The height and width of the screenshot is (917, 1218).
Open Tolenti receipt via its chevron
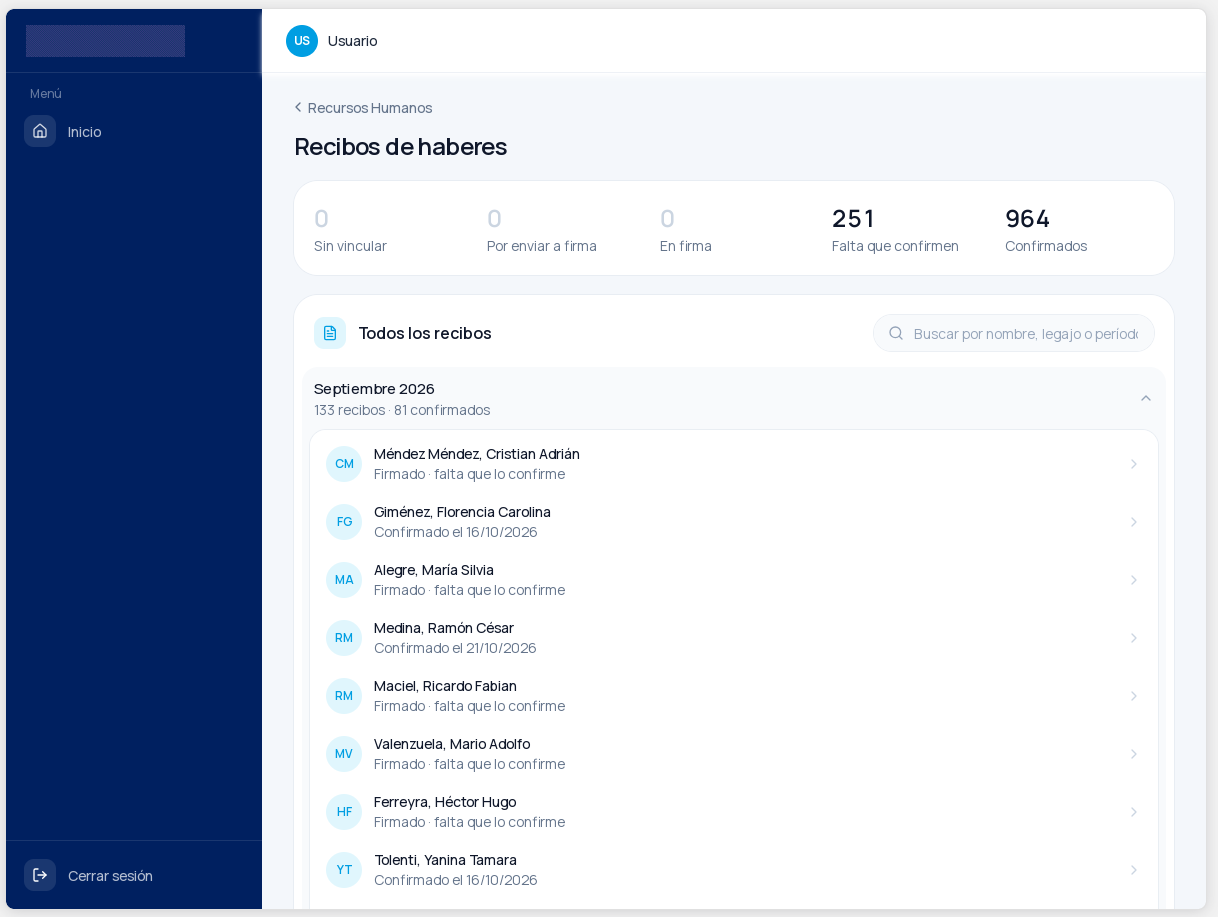point(1134,870)
